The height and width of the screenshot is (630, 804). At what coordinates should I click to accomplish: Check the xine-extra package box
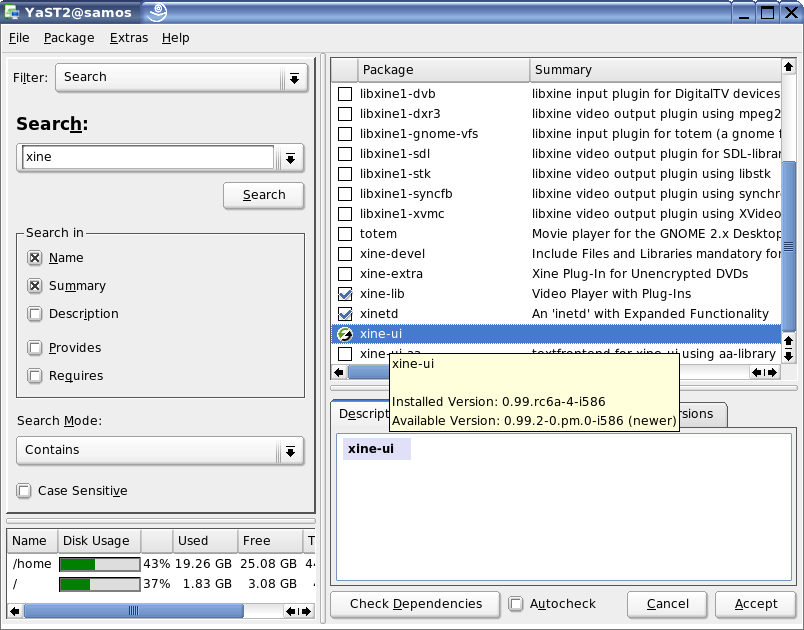tap(345, 274)
